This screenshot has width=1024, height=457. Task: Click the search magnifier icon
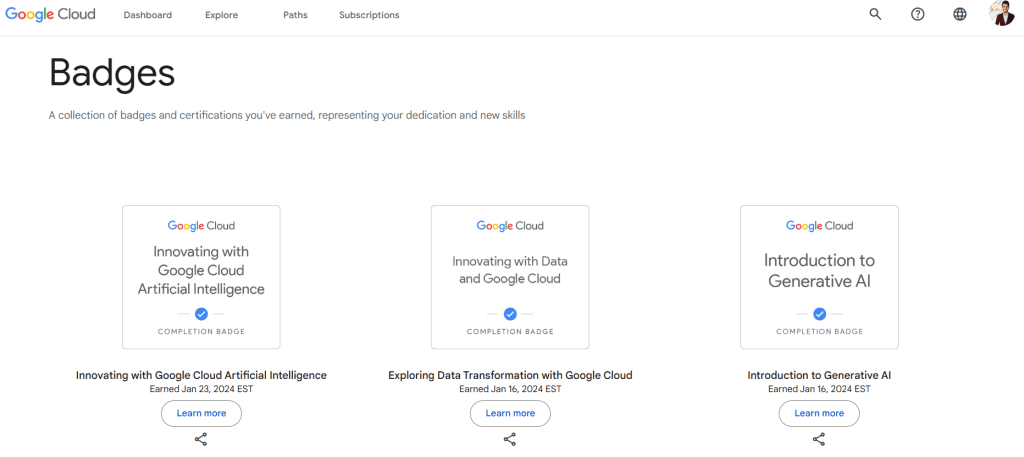point(875,14)
